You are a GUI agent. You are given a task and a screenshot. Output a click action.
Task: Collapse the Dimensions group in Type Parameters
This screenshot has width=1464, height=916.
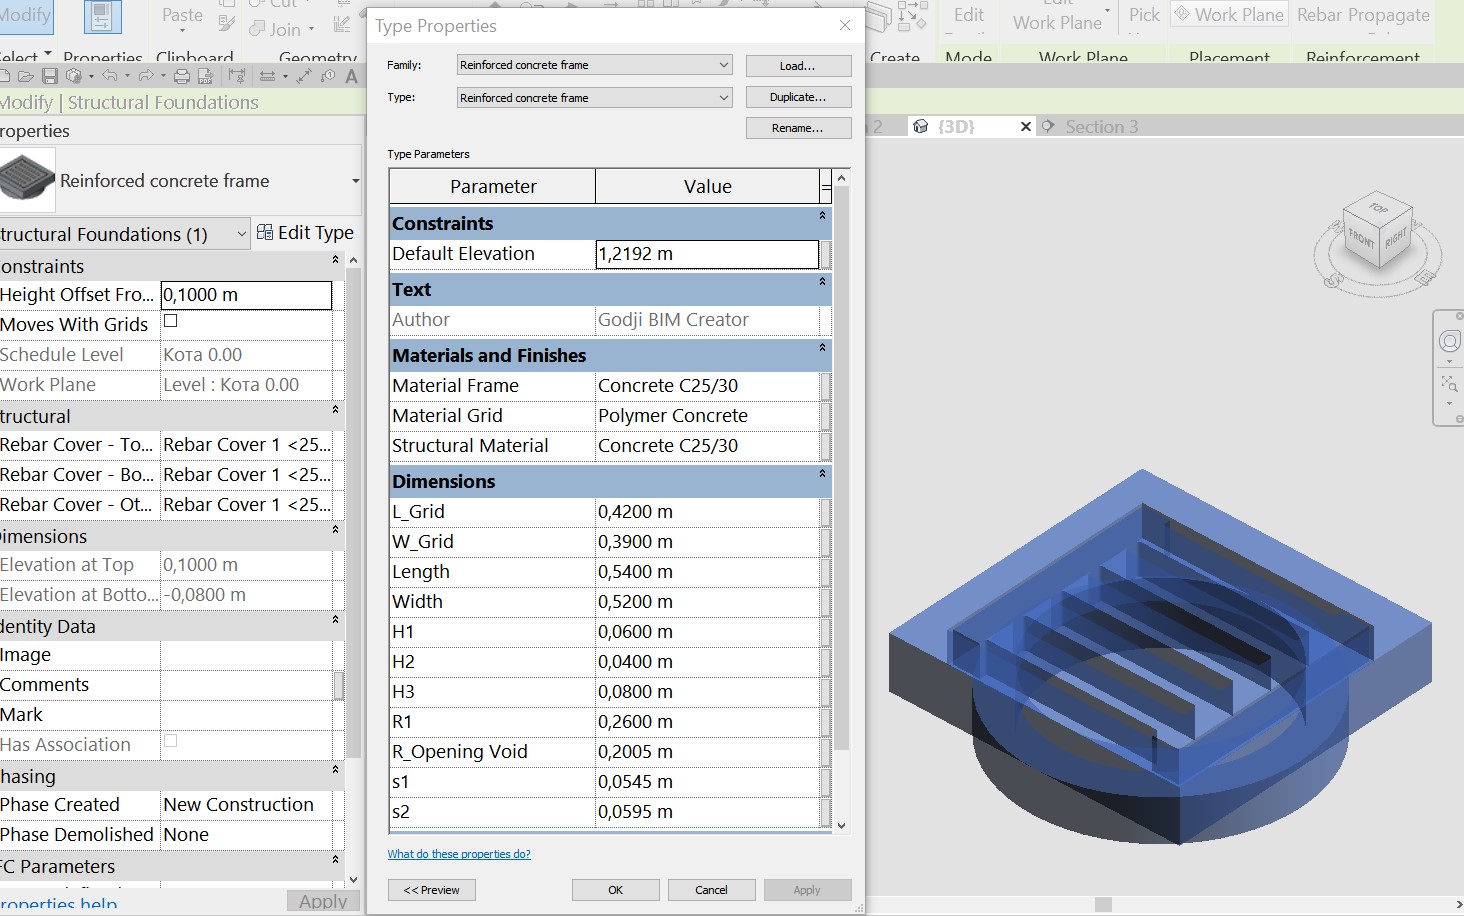click(x=823, y=474)
